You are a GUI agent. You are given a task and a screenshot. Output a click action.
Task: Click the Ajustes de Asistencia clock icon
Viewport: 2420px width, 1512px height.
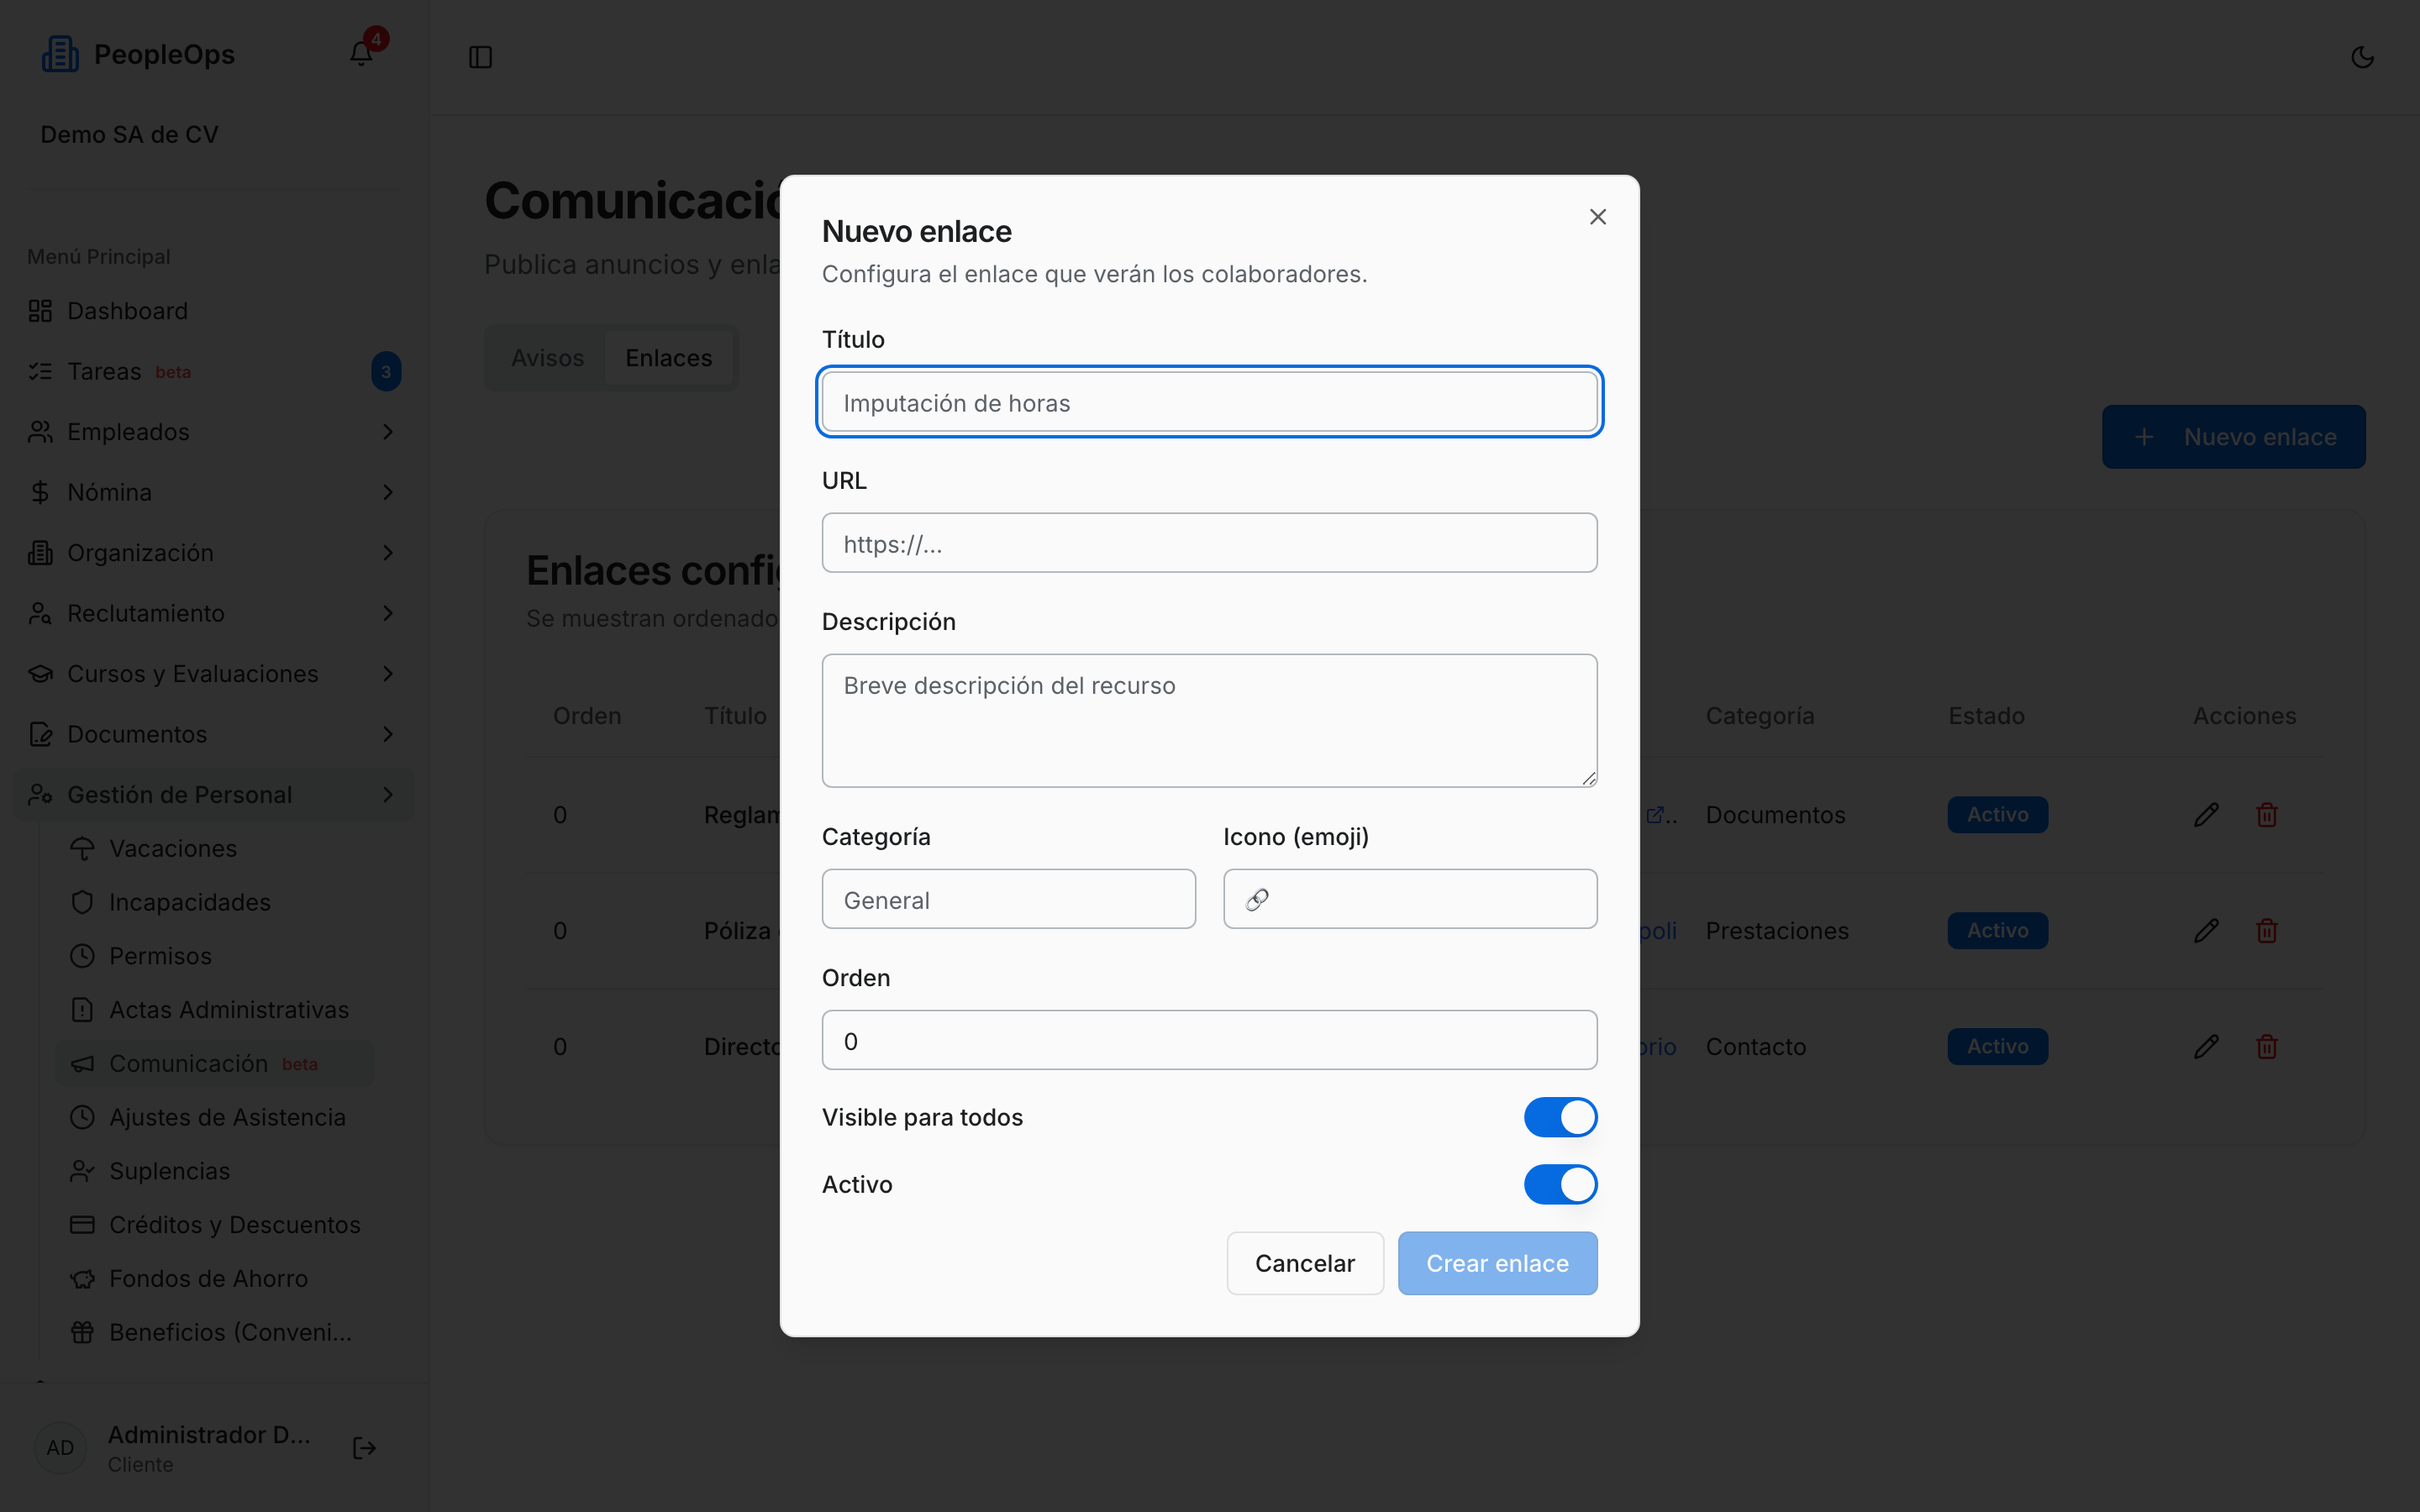point(82,1117)
